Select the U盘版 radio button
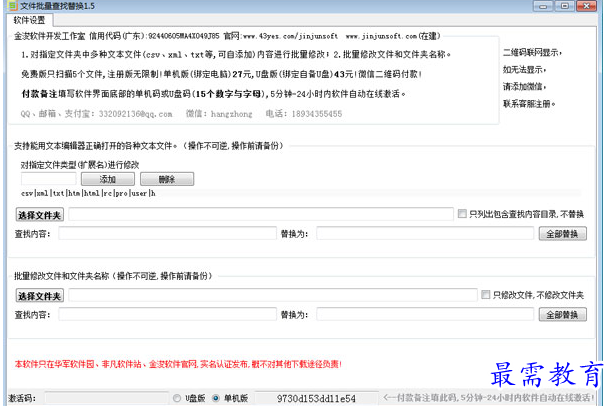Viewport: 612px width, 406px height. (177, 398)
